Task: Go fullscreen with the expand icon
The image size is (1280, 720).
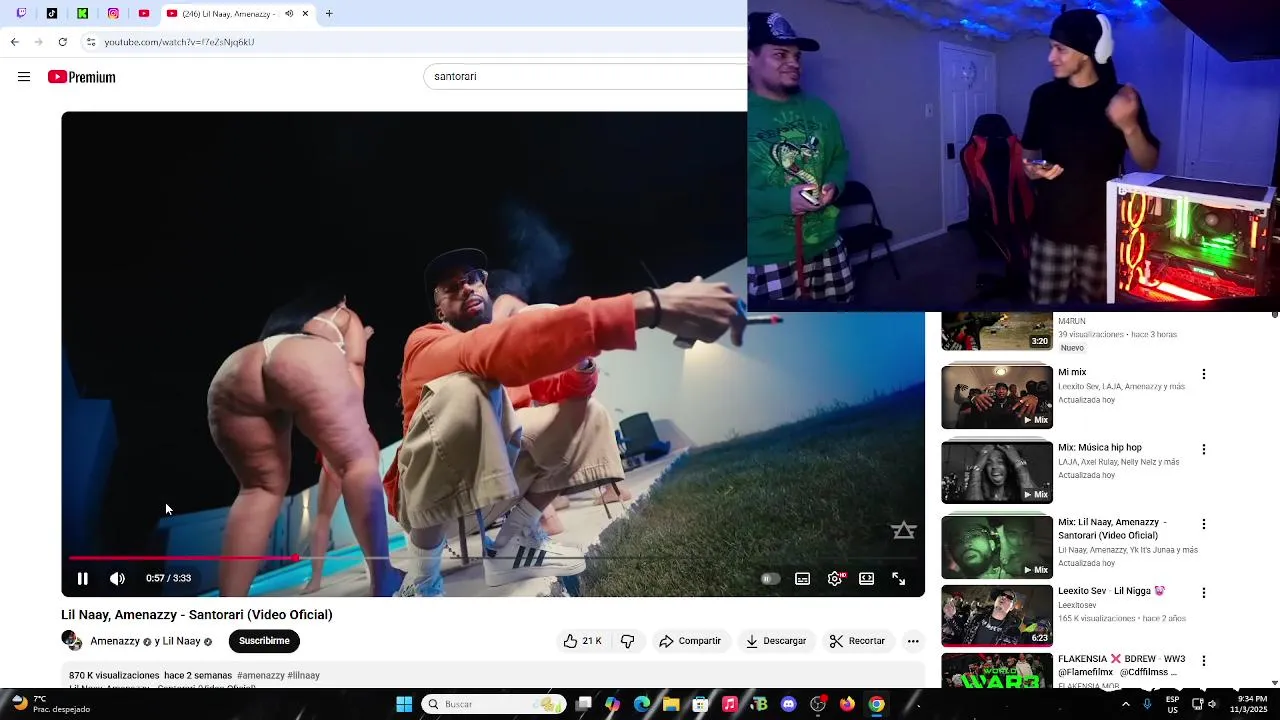Action: click(x=898, y=578)
